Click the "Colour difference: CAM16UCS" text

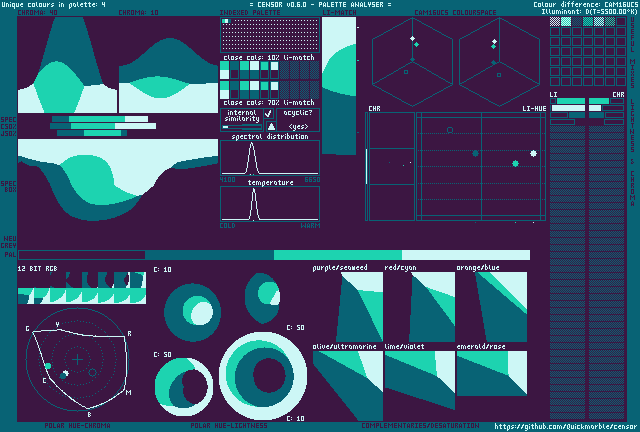point(585,5)
